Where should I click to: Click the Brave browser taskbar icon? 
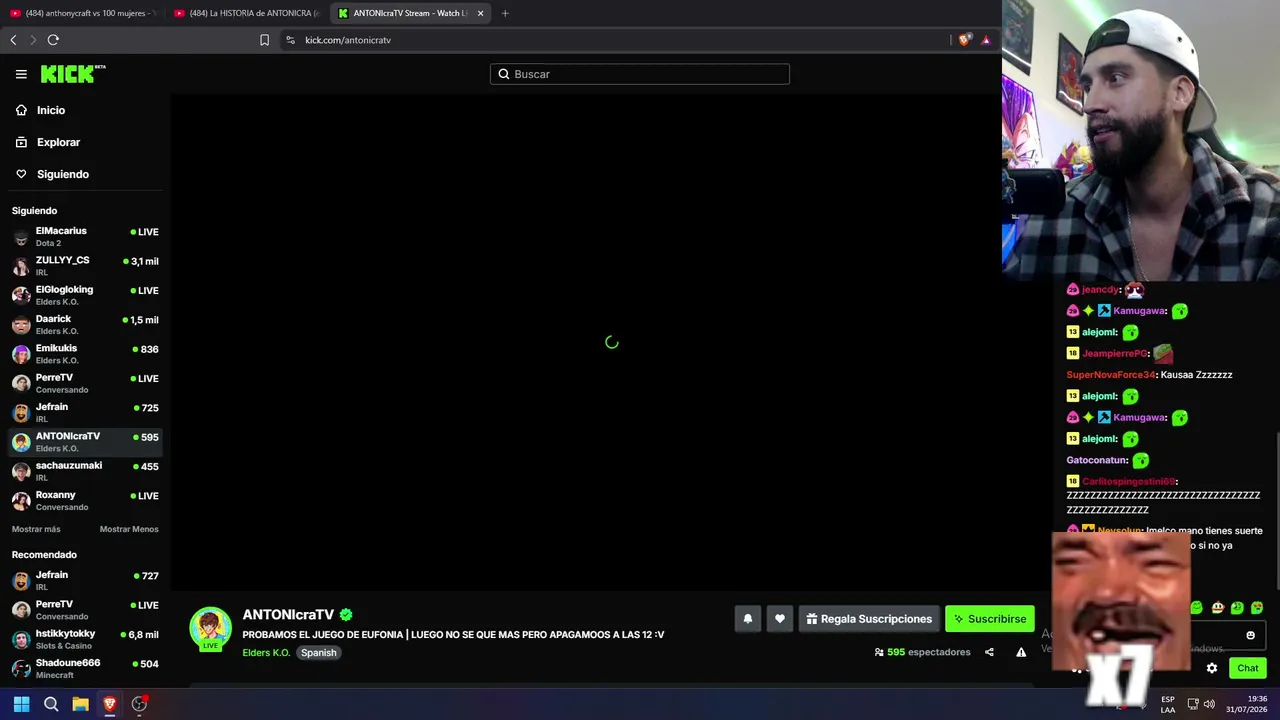point(110,704)
